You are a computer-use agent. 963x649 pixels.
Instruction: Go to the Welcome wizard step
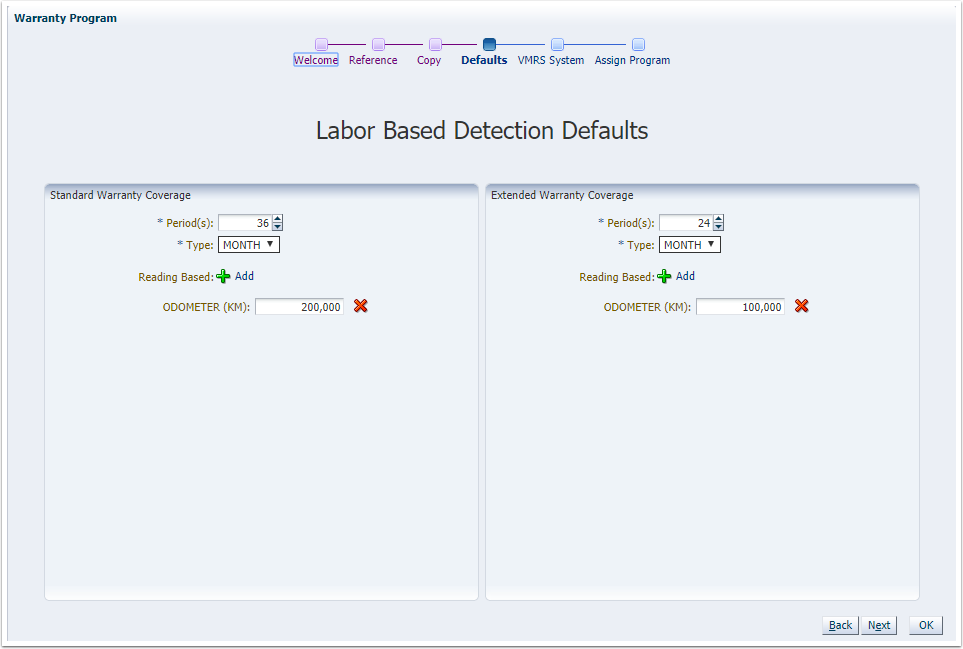(316, 60)
